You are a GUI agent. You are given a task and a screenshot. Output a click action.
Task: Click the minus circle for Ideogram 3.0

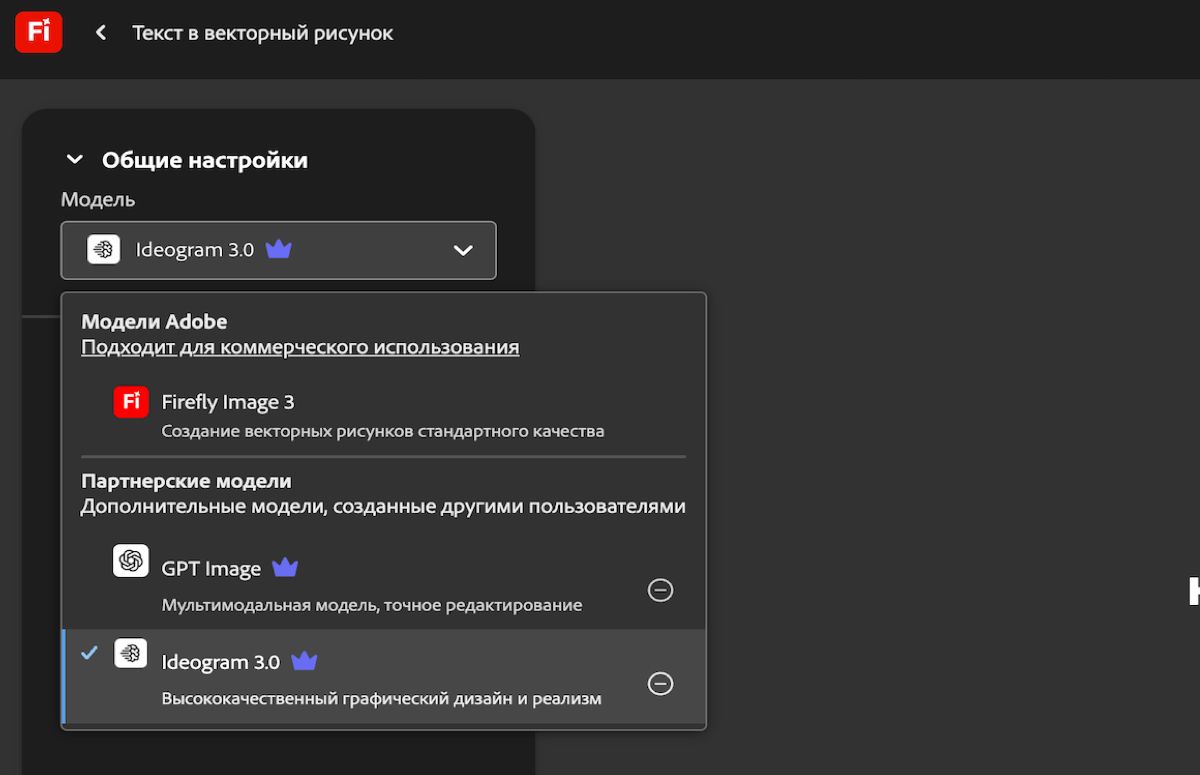[x=660, y=683]
